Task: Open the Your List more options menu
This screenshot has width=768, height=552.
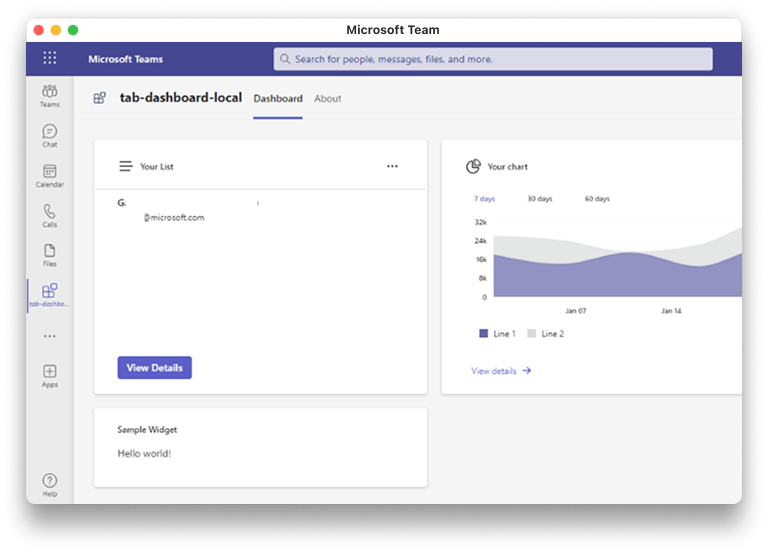Action: (x=392, y=166)
